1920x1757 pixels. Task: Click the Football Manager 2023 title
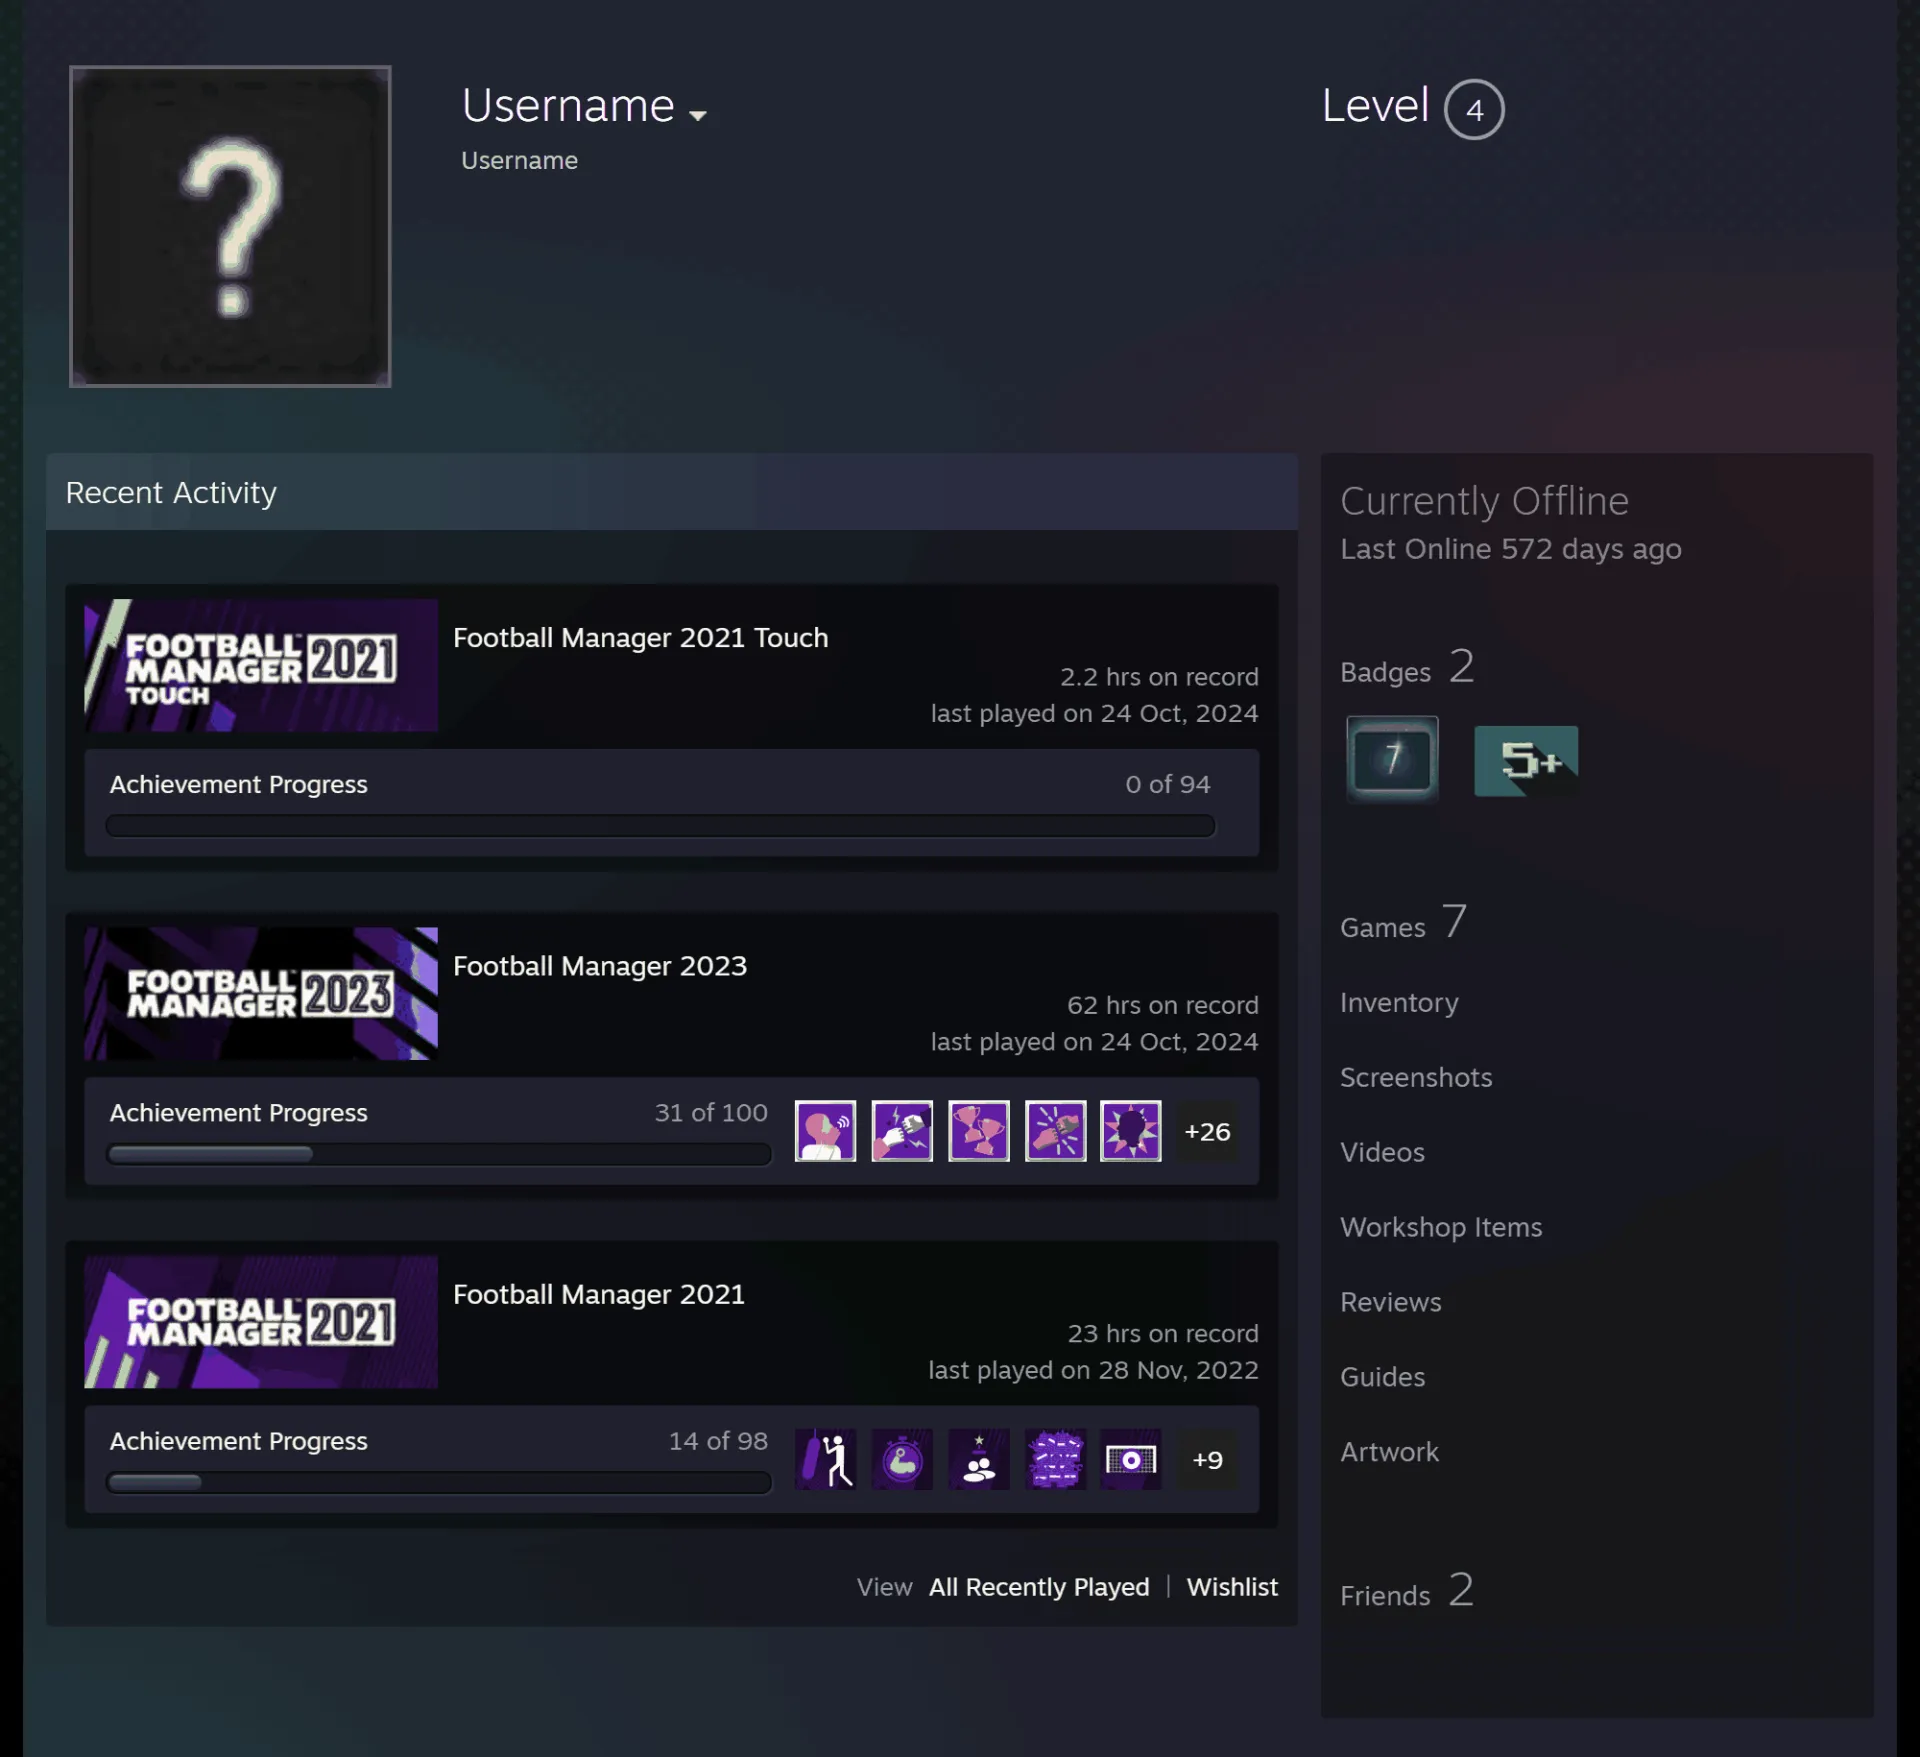point(600,966)
